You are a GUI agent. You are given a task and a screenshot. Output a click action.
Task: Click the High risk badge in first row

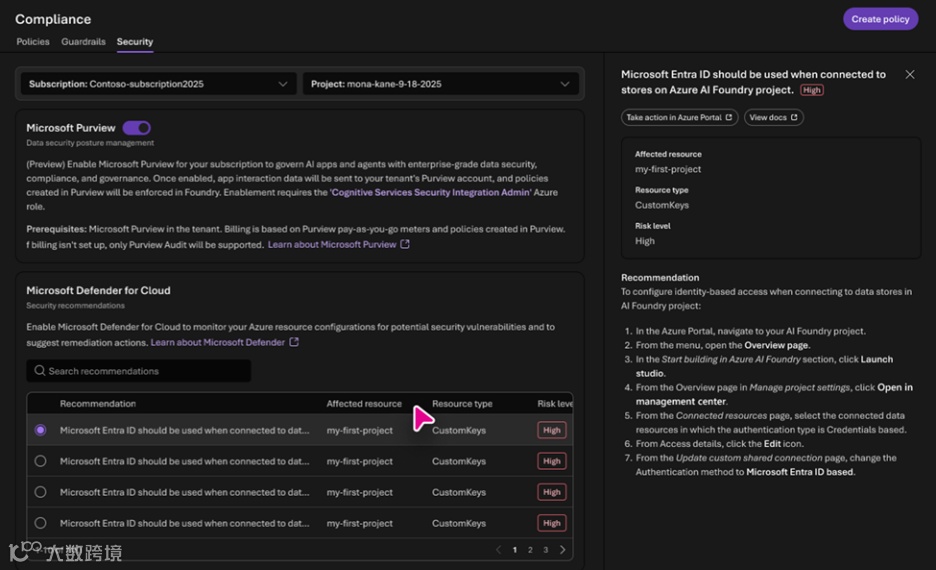[551, 431]
